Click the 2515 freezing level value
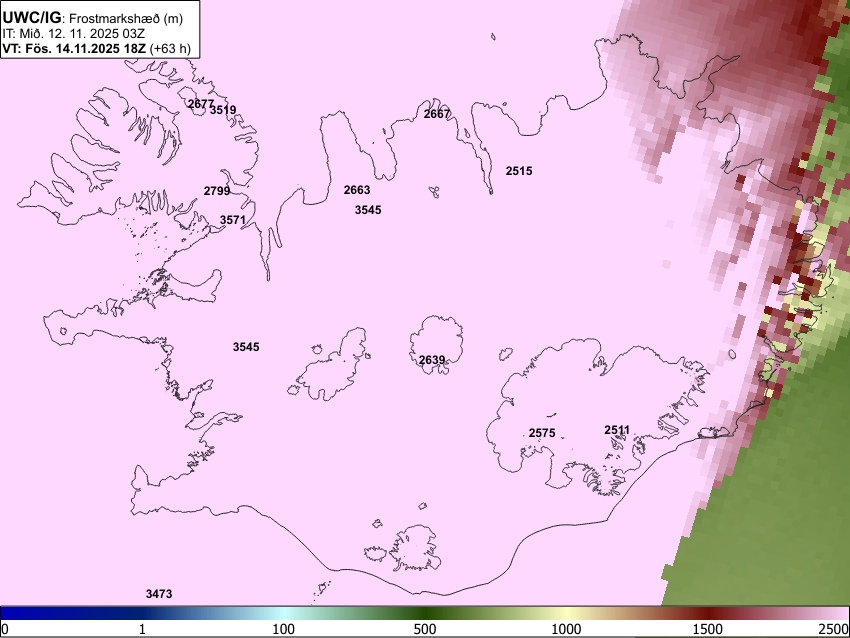850x638 pixels. coord(519,171)
